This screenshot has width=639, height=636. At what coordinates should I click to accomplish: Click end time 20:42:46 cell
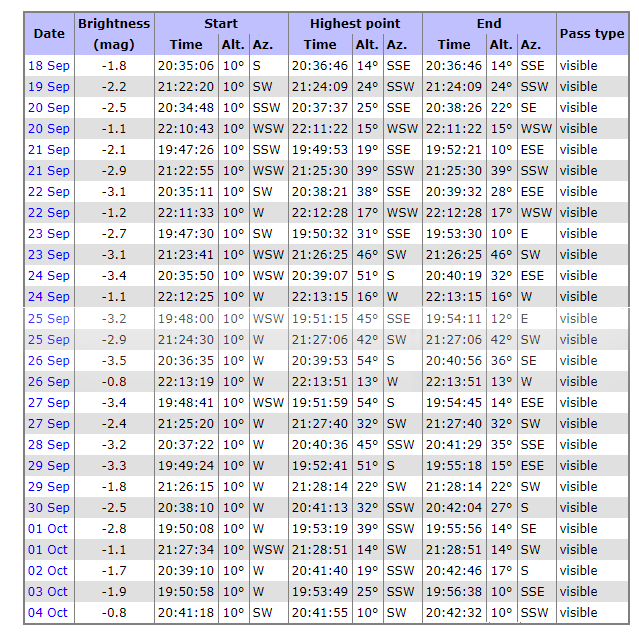click(x=454, y=571)
